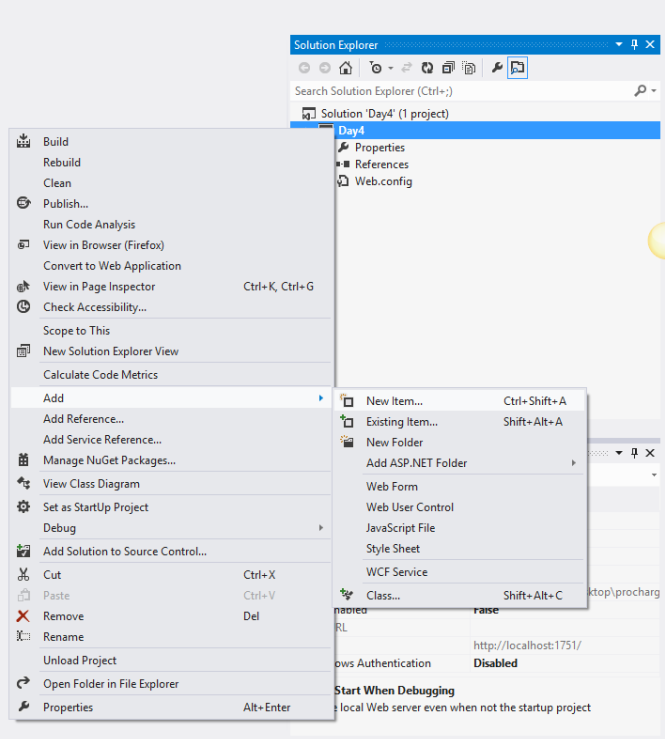Toggle the Preview Selected Items icon
This screenshot has height=739, width=665.
[x=517, y=68]
